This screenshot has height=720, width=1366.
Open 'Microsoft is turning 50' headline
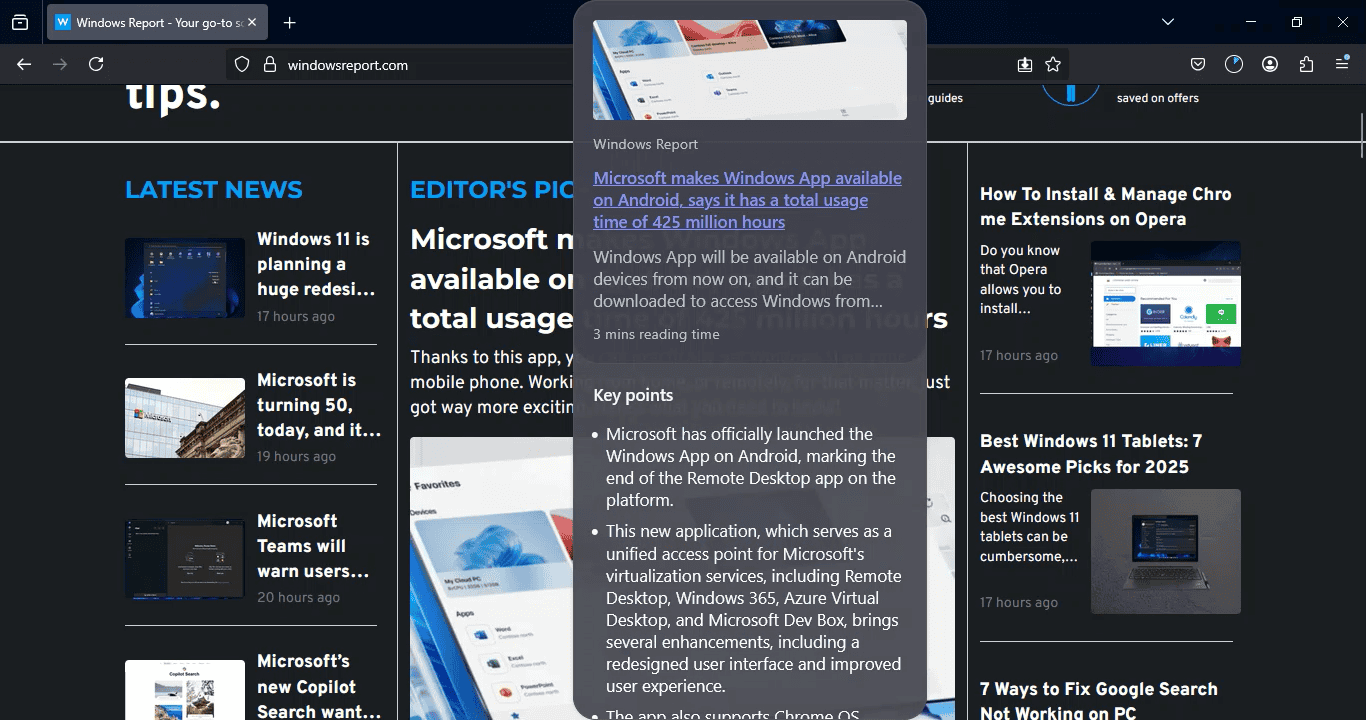tap(319, 405)
